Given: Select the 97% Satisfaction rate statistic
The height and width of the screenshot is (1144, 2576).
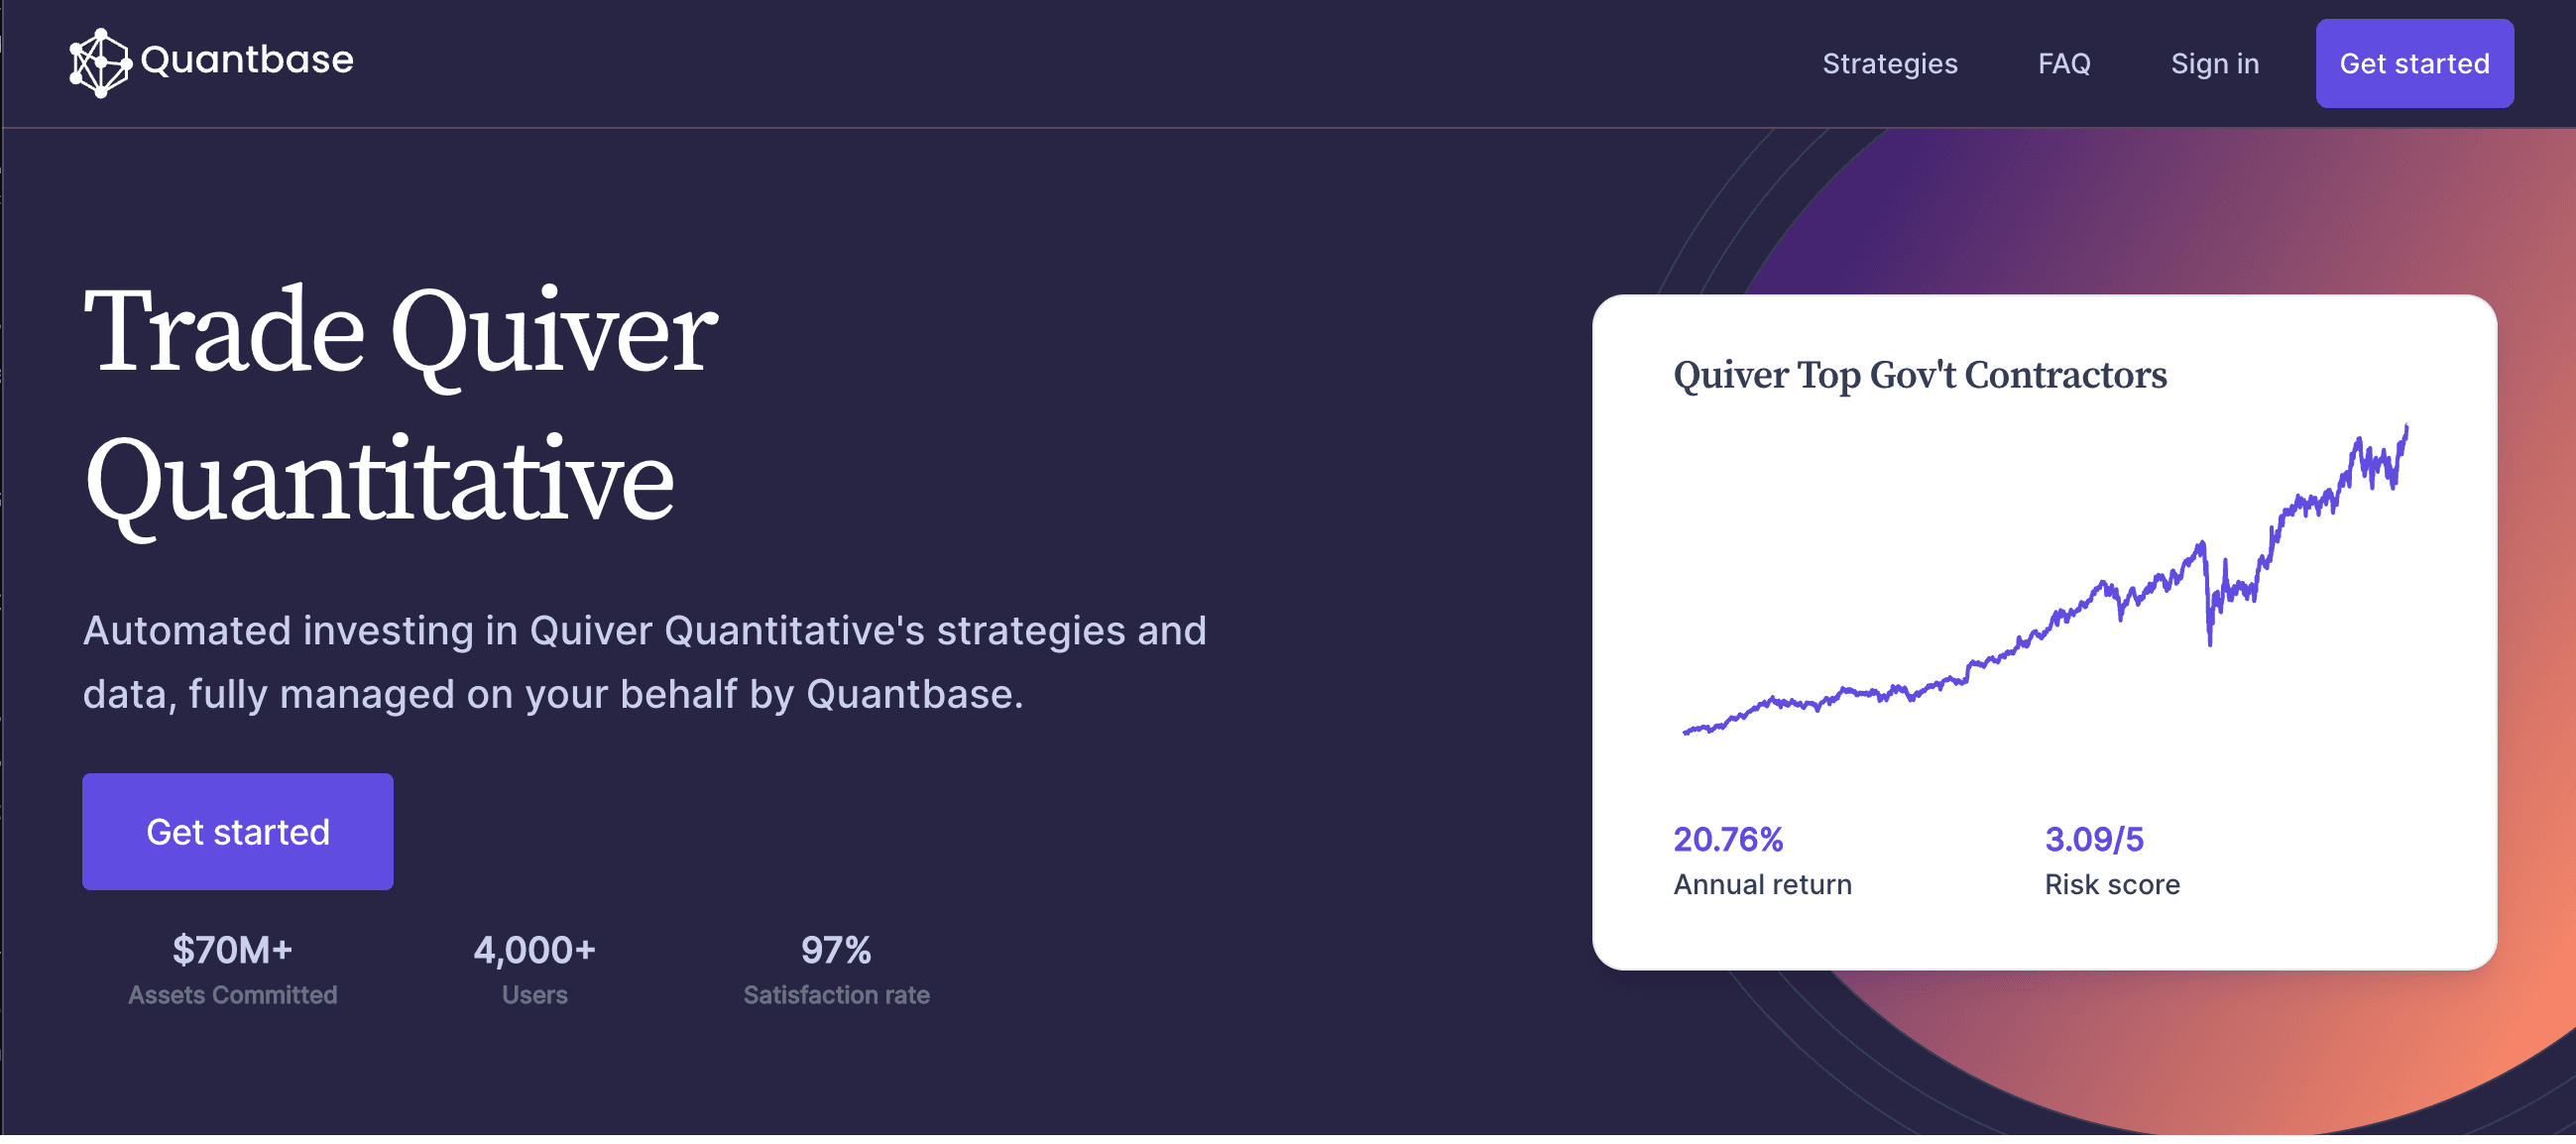Looking at the screenshot, I should (836, 968).
